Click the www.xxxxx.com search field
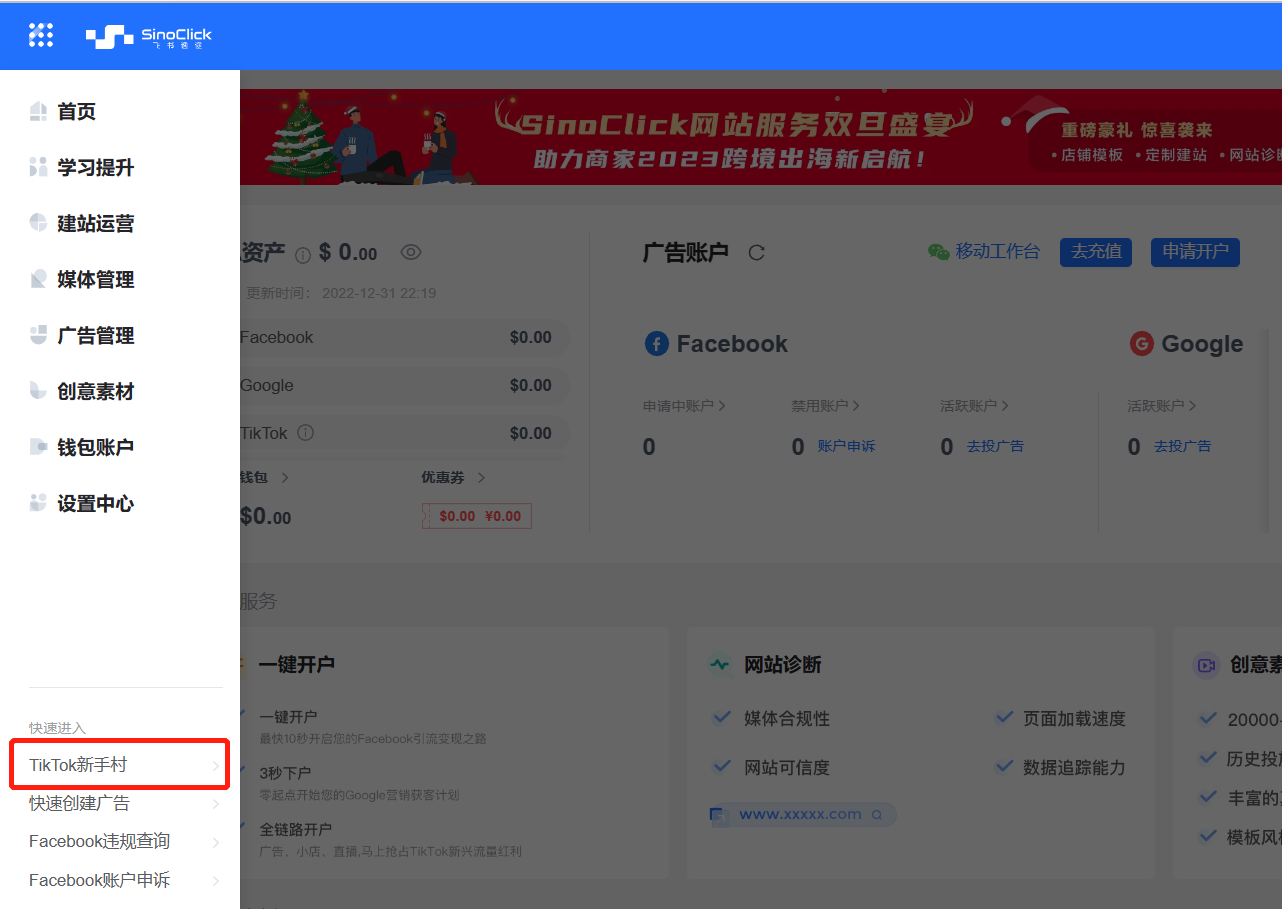The image size is (1282, 909). (803, 815)
